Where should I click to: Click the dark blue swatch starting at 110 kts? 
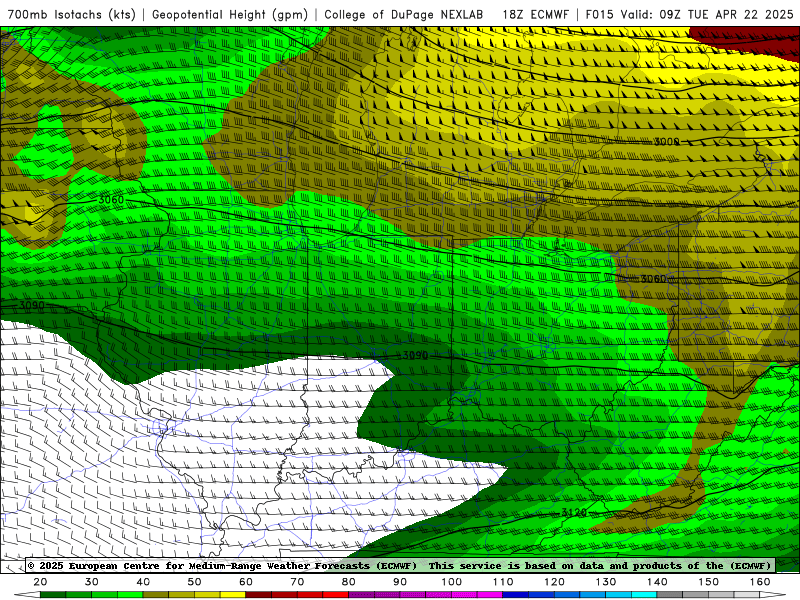click(516, 595)
